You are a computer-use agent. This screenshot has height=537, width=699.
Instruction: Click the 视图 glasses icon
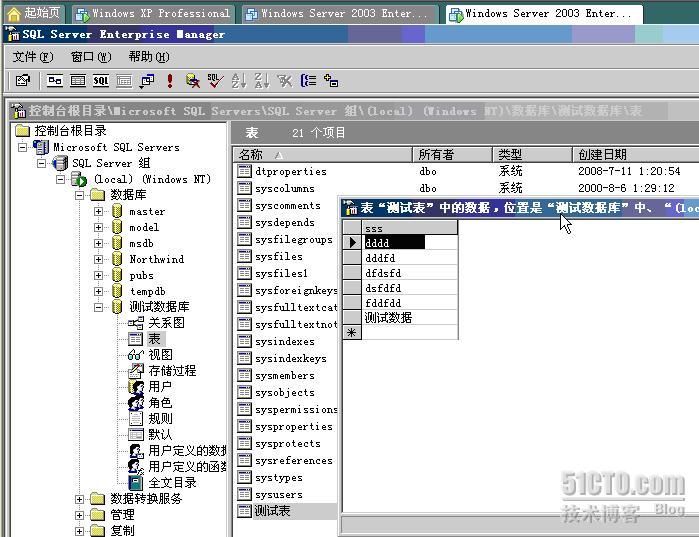click(136, 355)
